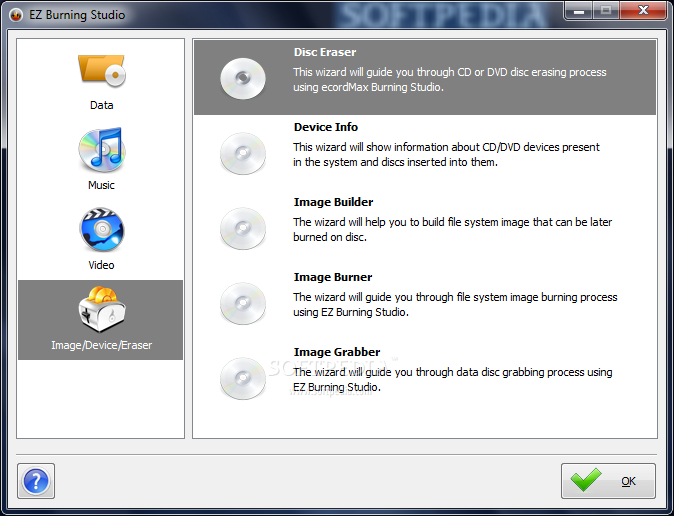Click the Device Info description about CD/DVD devices
Viewport: 674px width, 516px height.
[x=446, y=155]
